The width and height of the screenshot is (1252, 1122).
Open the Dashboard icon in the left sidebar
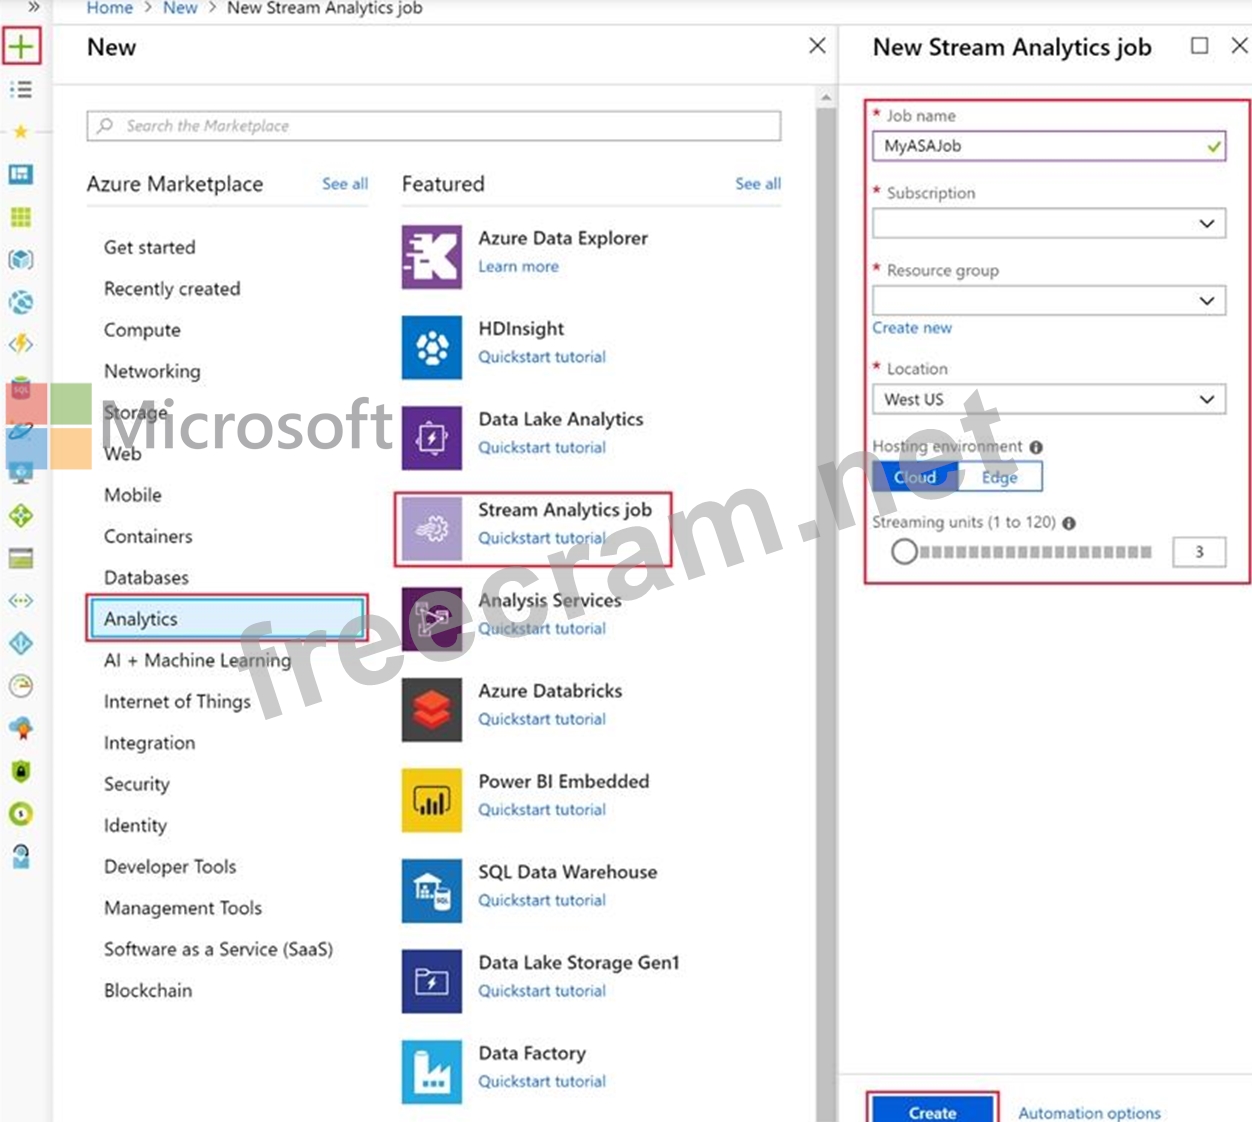point(21,174)
